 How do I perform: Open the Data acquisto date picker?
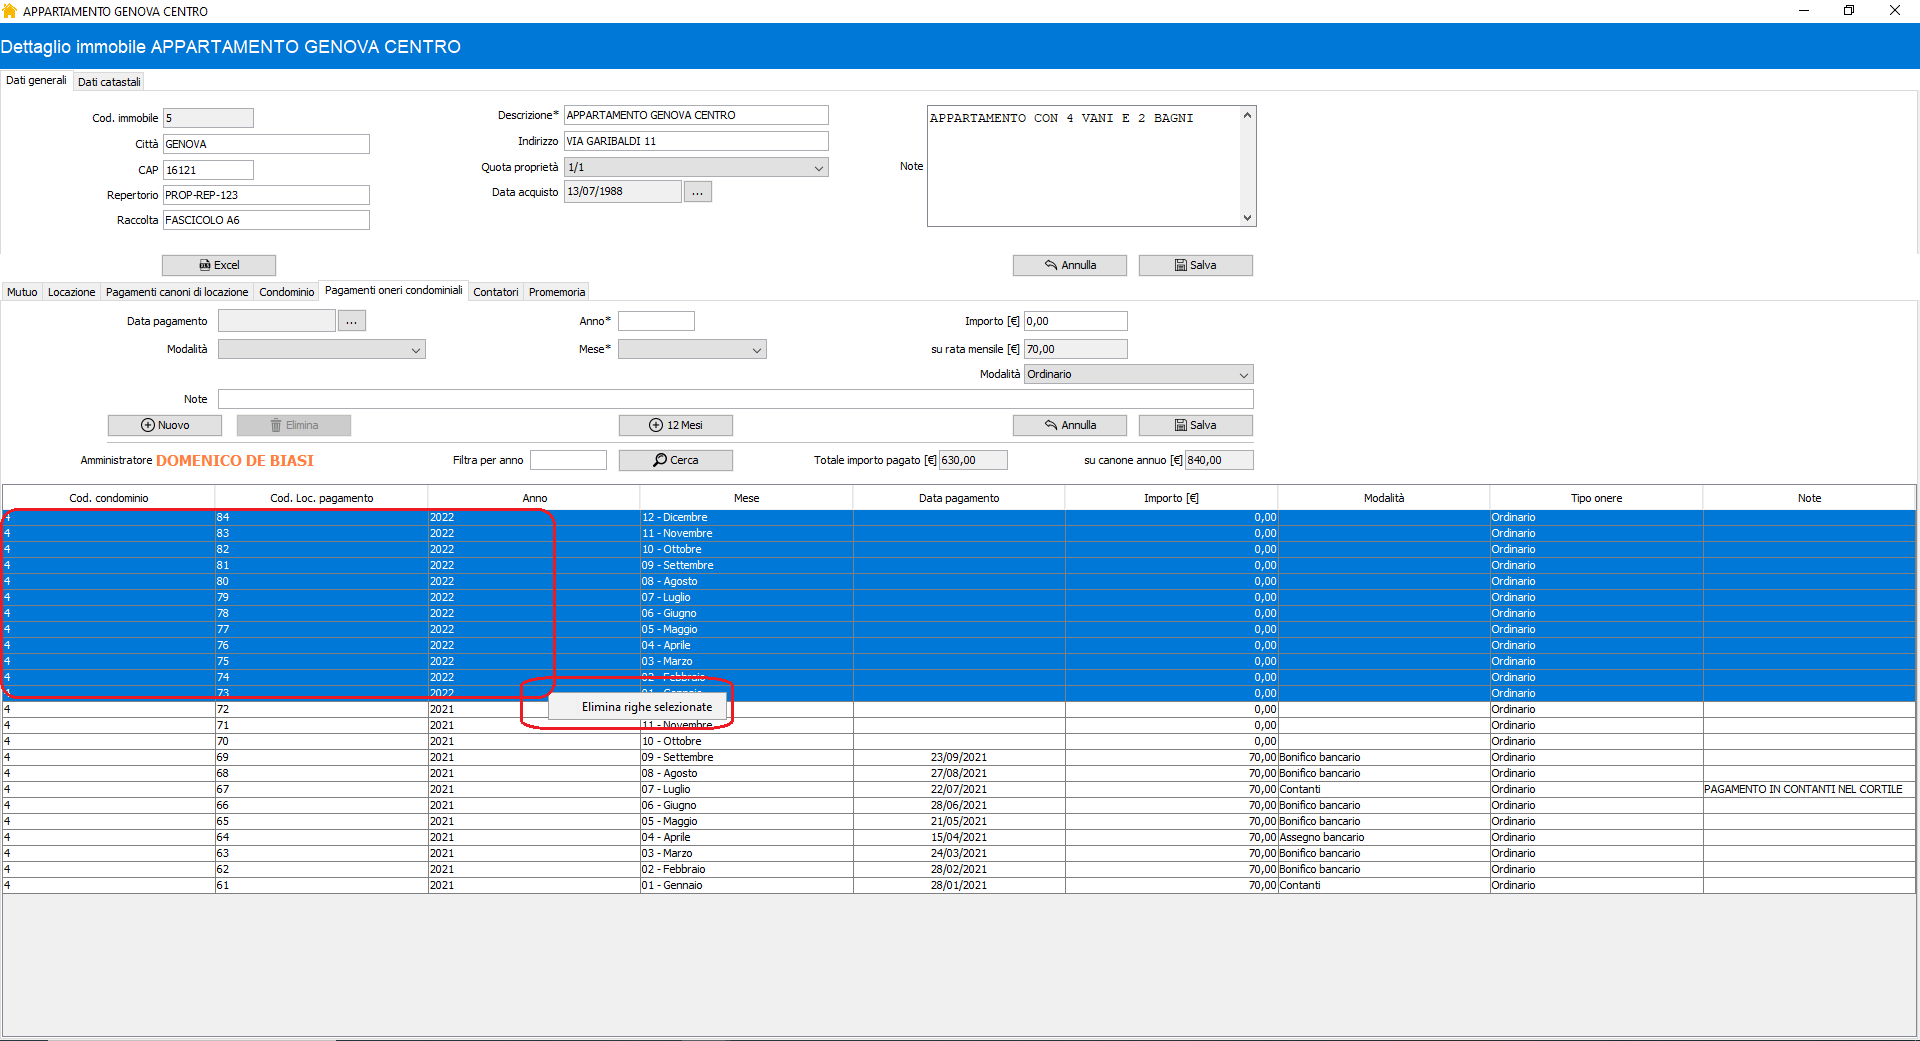tap(698, 192)
